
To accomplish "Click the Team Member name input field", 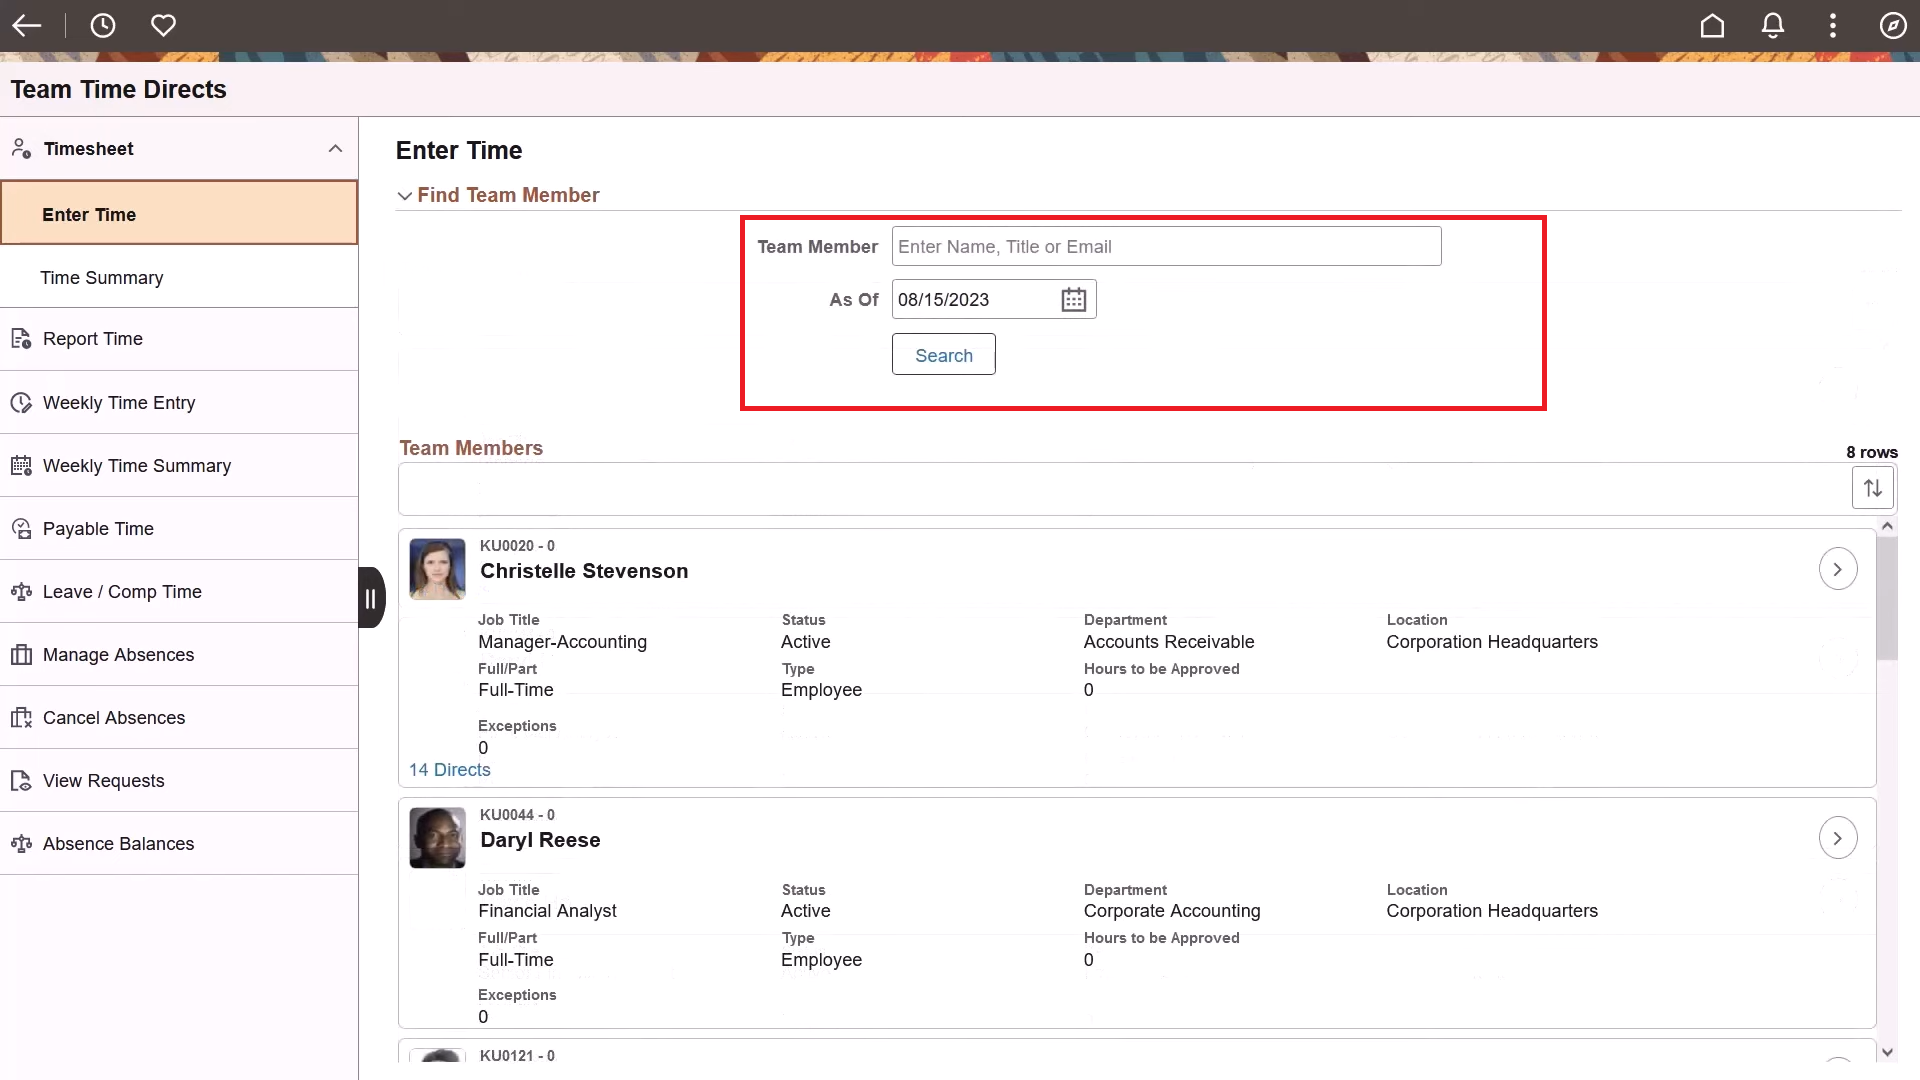I will [1166, 246].
